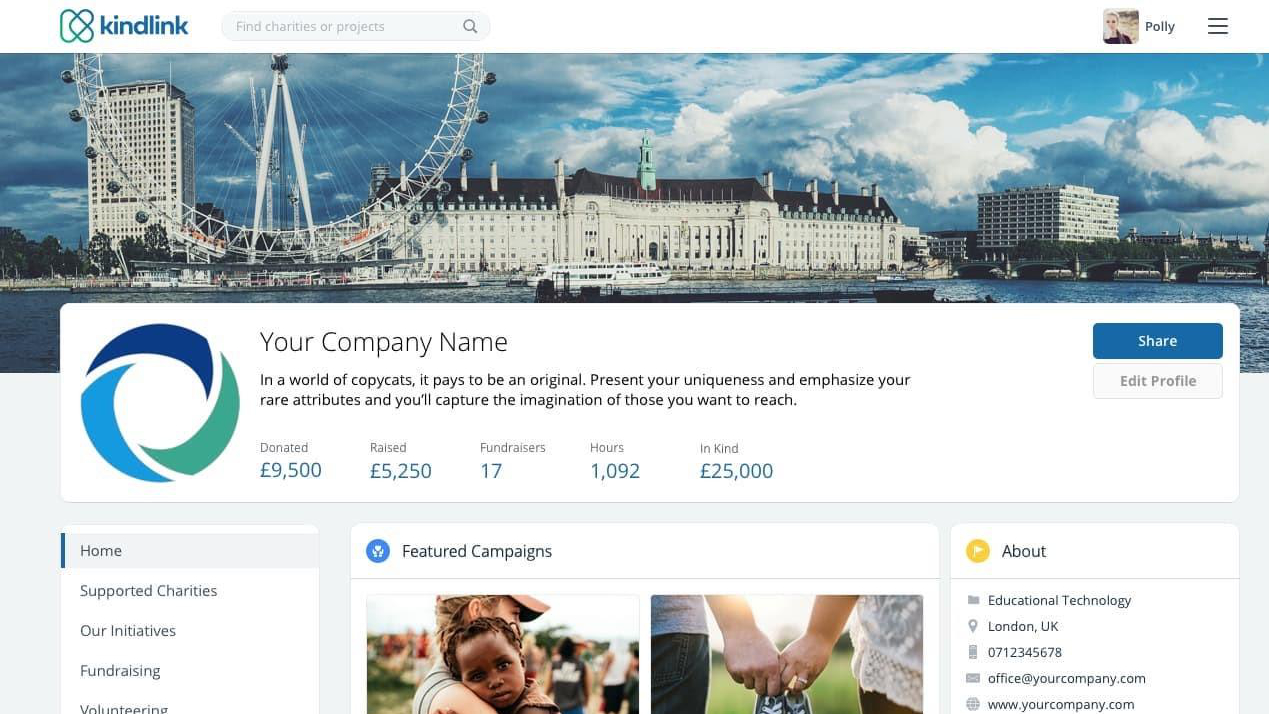This screenshot has width=1269, height=714.
Task: Open the hamburger menu
Action: [x=1217, y=26]
